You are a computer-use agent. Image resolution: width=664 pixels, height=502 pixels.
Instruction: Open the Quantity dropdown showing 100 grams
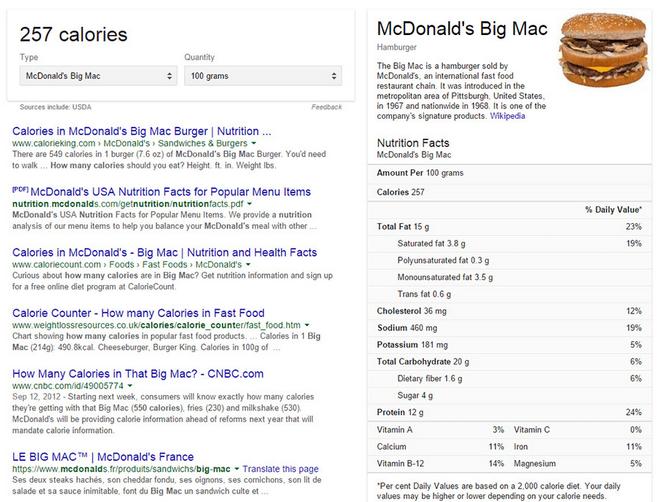pos(263,76)
